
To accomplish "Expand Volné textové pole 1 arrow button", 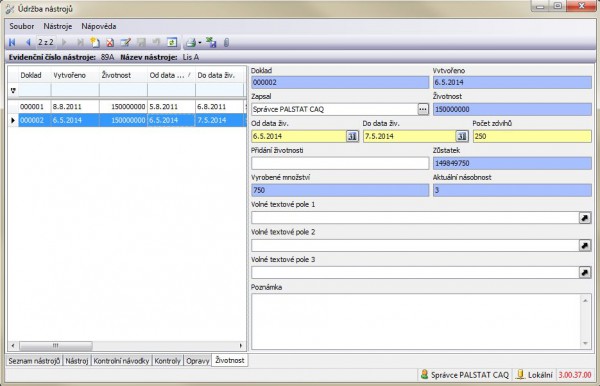I will point(585,218).
